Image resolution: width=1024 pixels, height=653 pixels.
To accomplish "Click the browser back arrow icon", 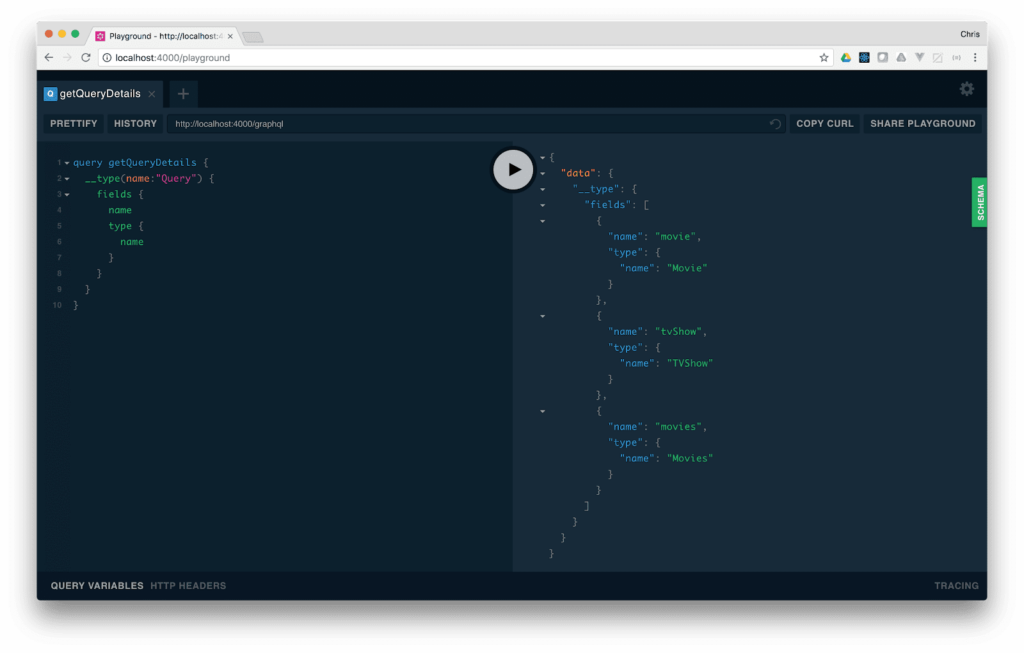I will tap(48, 57).
